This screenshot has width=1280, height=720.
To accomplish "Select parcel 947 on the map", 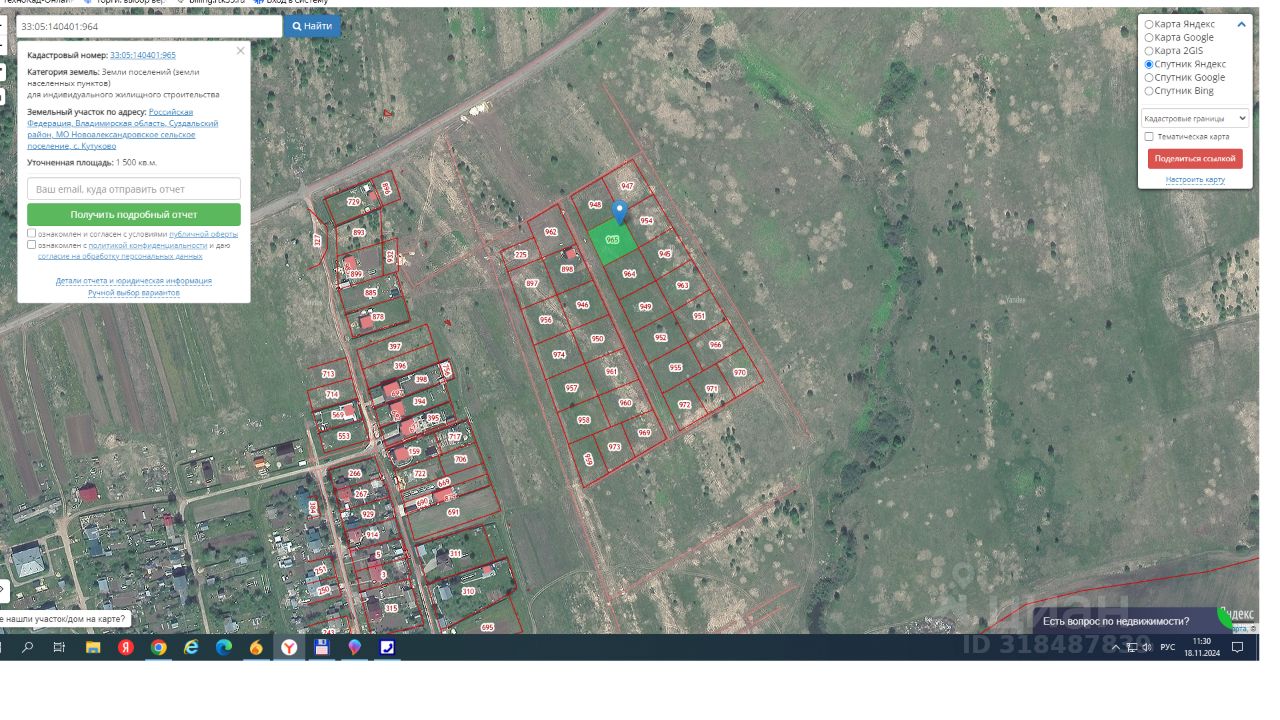I will click(627, 186).
